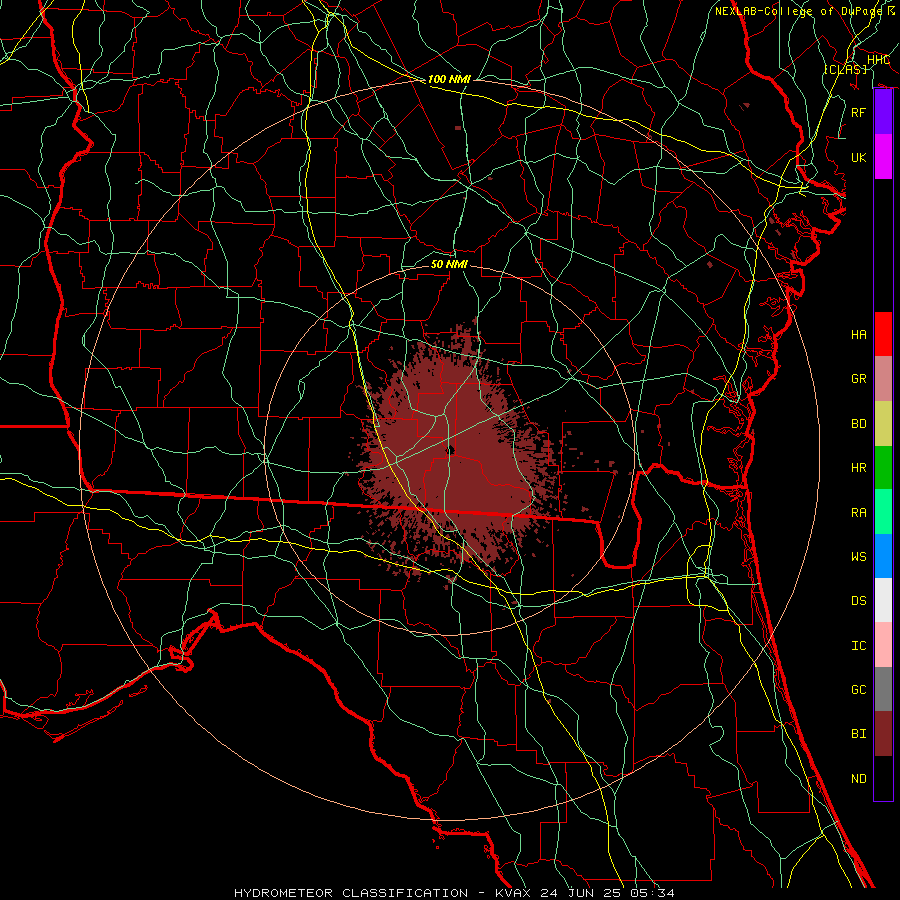Click the [CLAS] units label
900x900 pixels.
point(845,69)
